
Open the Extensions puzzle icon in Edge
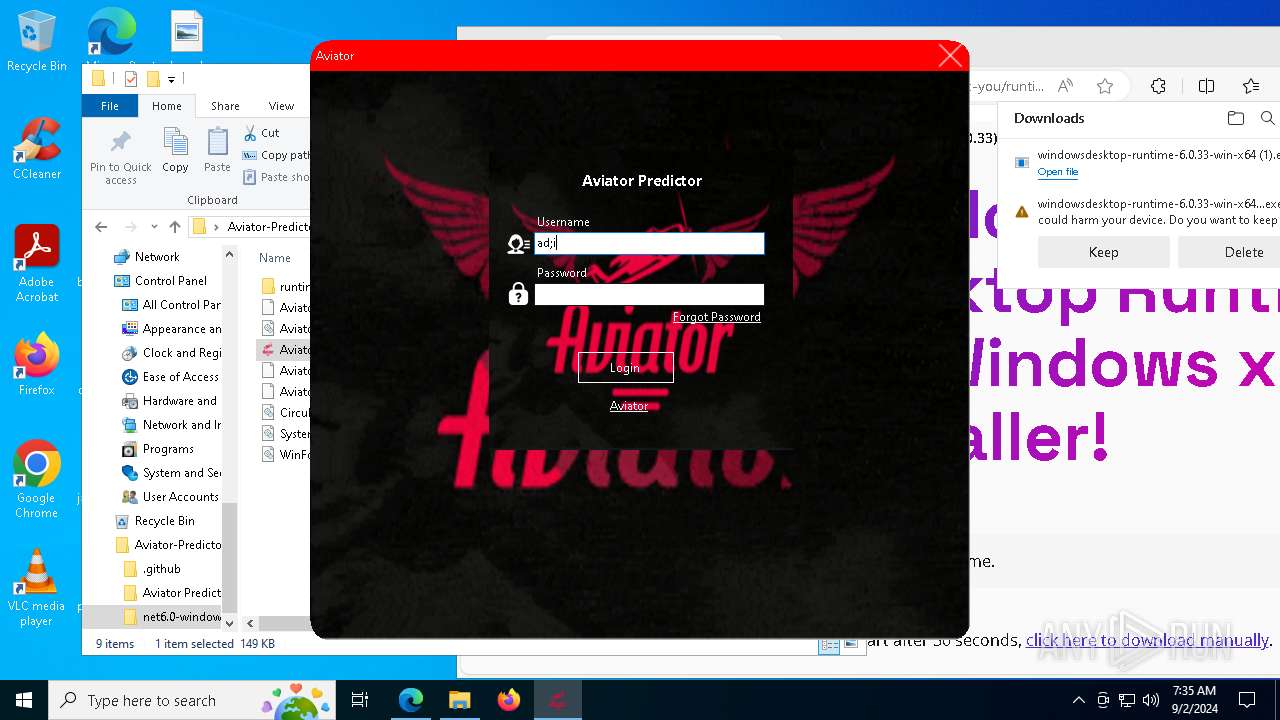(1158, 86)
